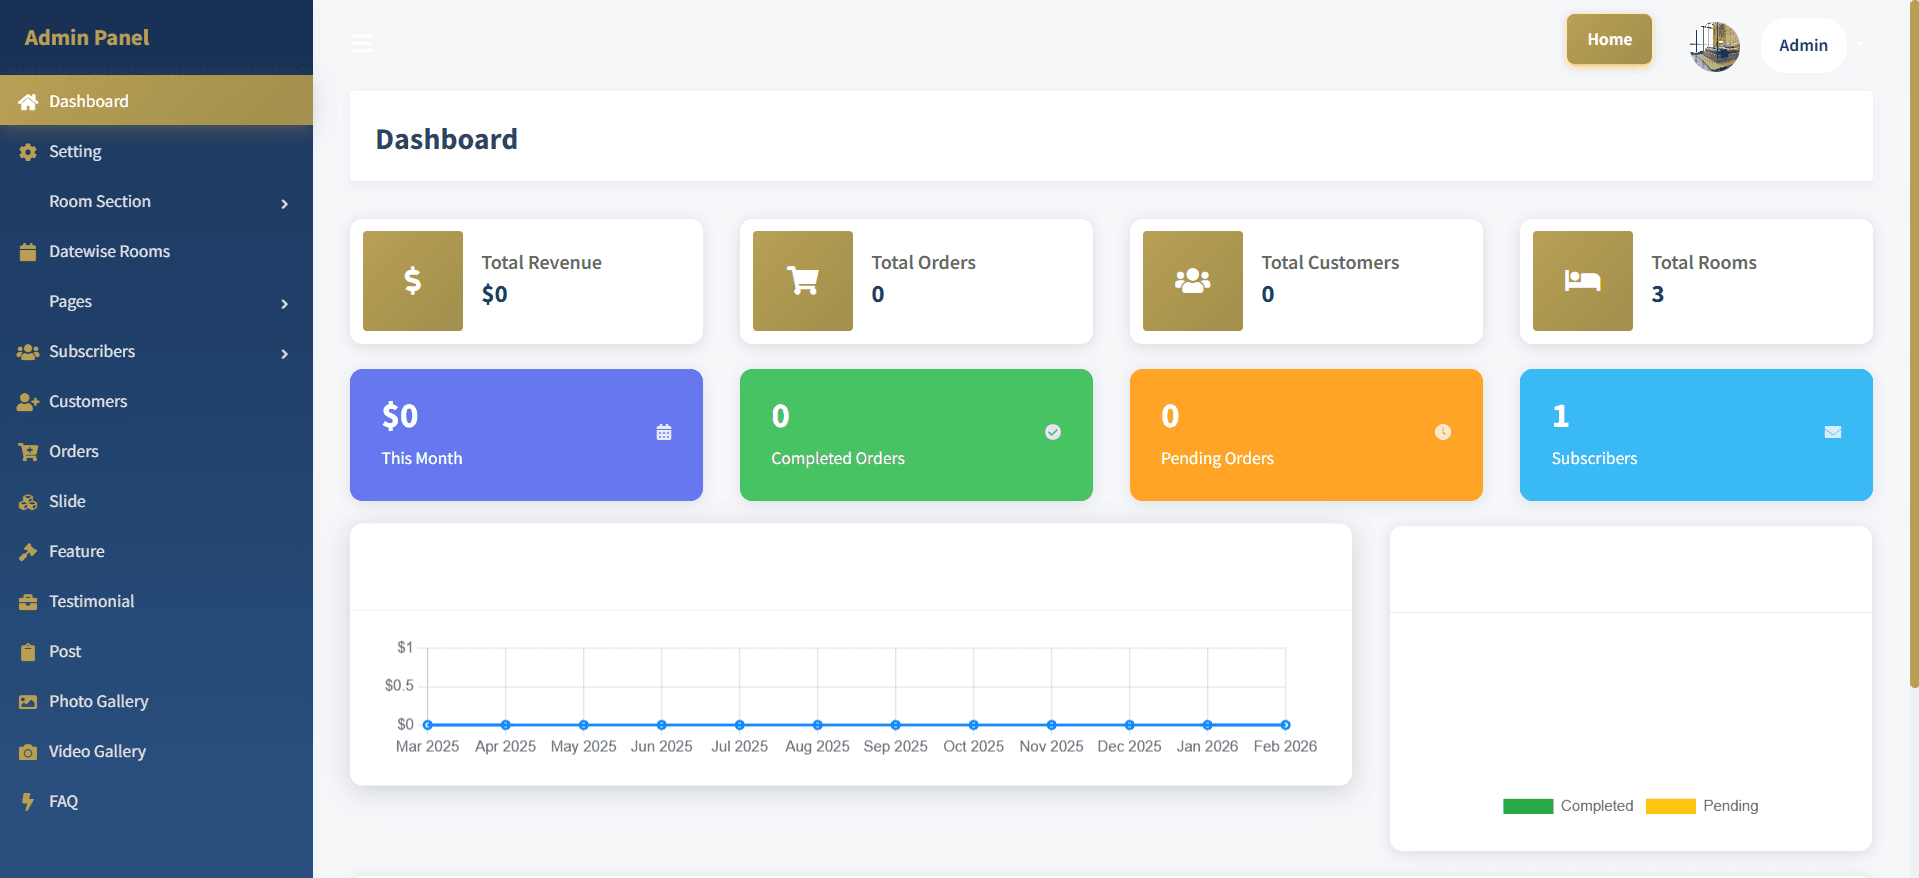Image resolution: width=1919 pixels, height=878 pixels.
Task: Toggle Completed legend green swatch
Action: 1528,806
